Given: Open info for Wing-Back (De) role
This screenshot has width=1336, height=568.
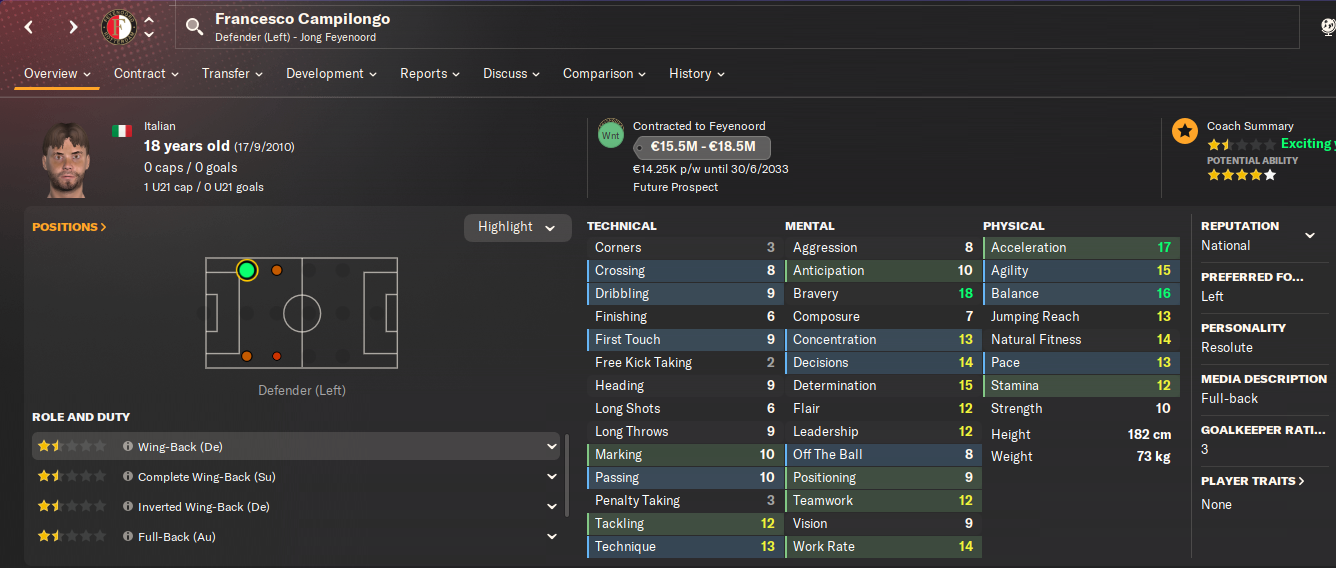Looking at the screenshot, I should tap(127, 447).
